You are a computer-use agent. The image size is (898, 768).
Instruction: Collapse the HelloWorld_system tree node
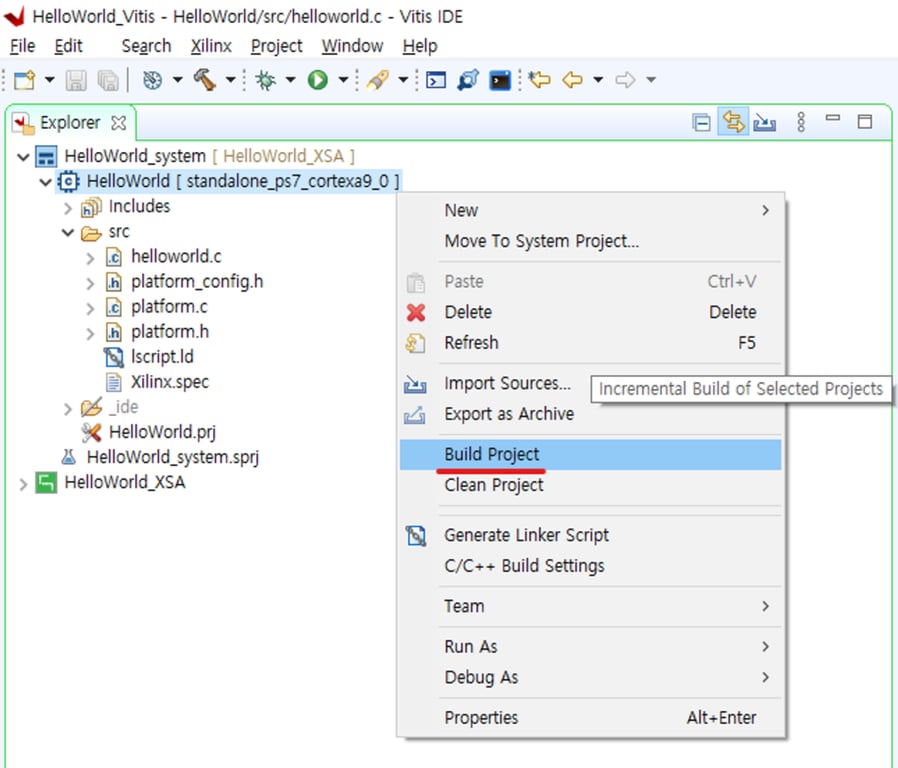[23, 157]
